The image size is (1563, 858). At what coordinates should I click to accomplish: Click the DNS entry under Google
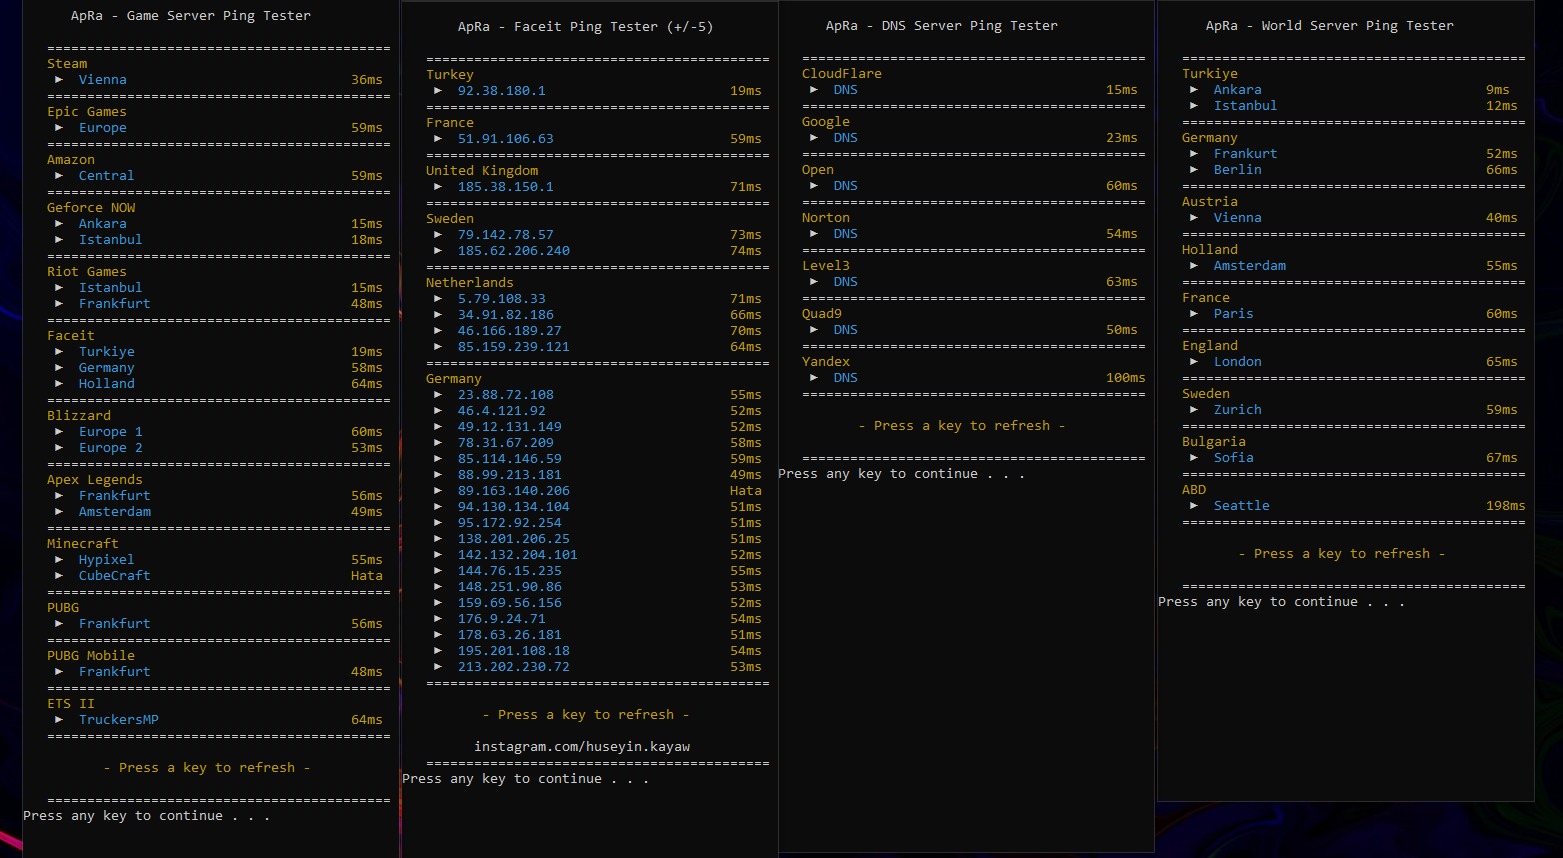pyautogui.click(x=846, y=138)
